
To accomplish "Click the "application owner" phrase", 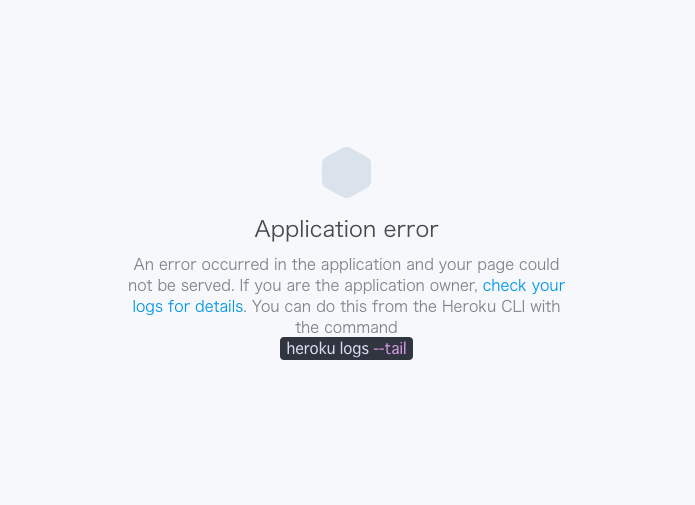I will (x=411, y=286).
